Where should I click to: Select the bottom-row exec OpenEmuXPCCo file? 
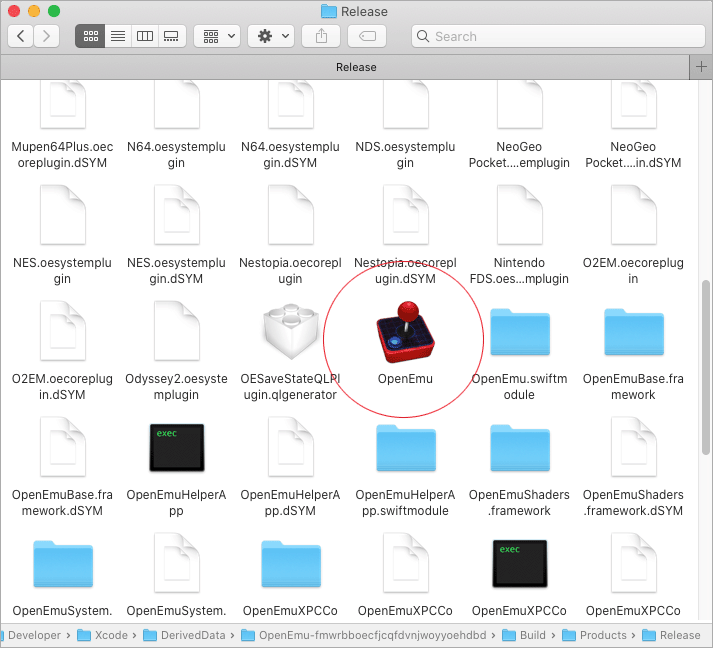(x=520, y=563)
